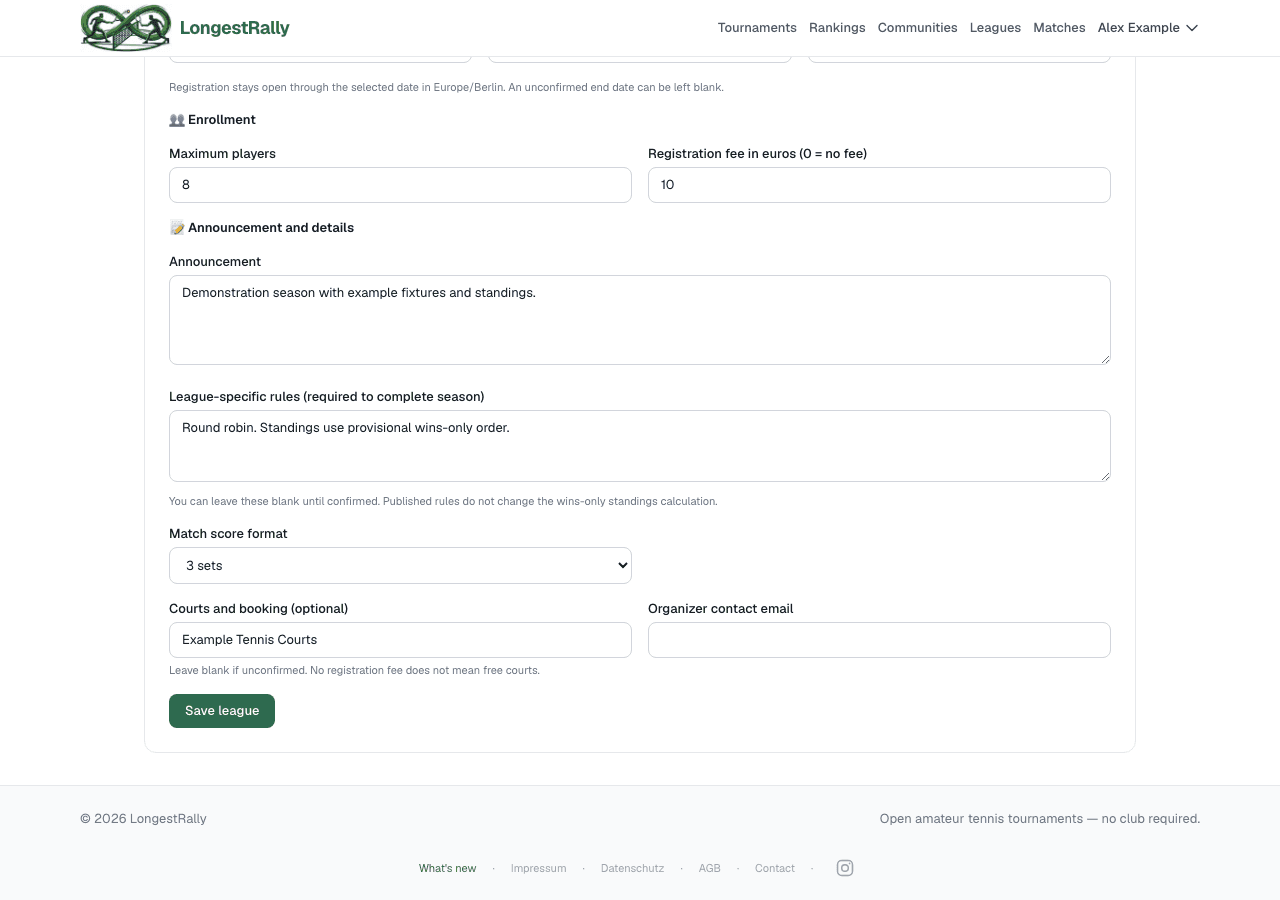Open the Instagram icon in footer
This screenshot has width=1280, height=900.
pos(845,868)
